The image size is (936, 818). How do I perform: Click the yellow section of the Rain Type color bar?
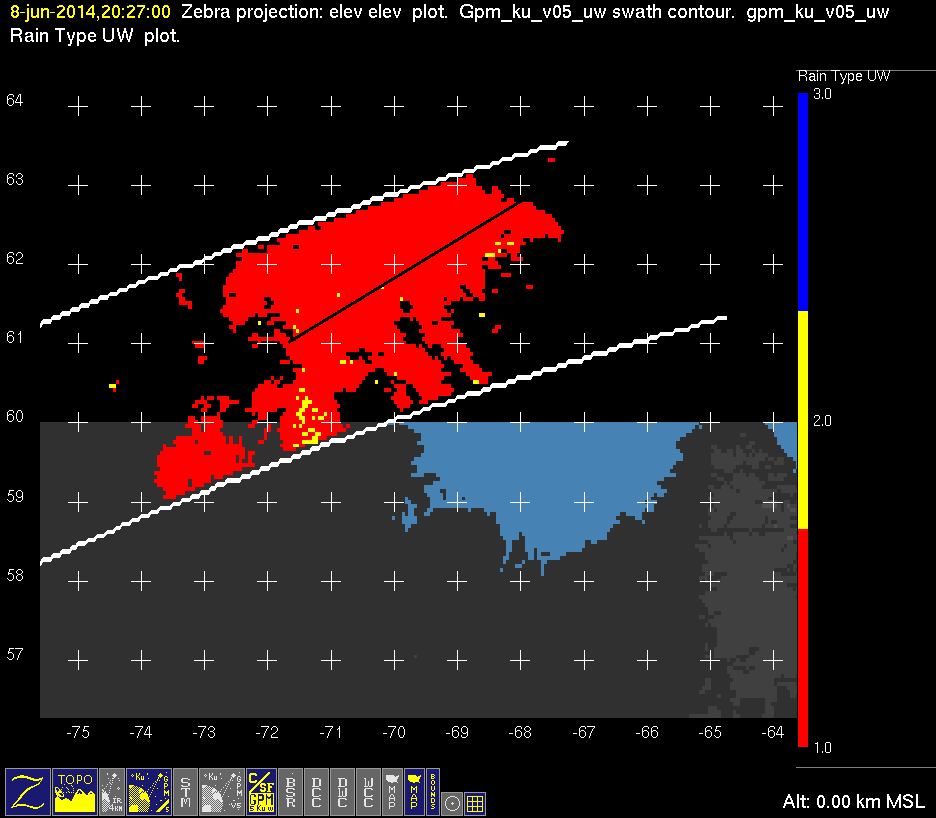(x=803, y=420)
